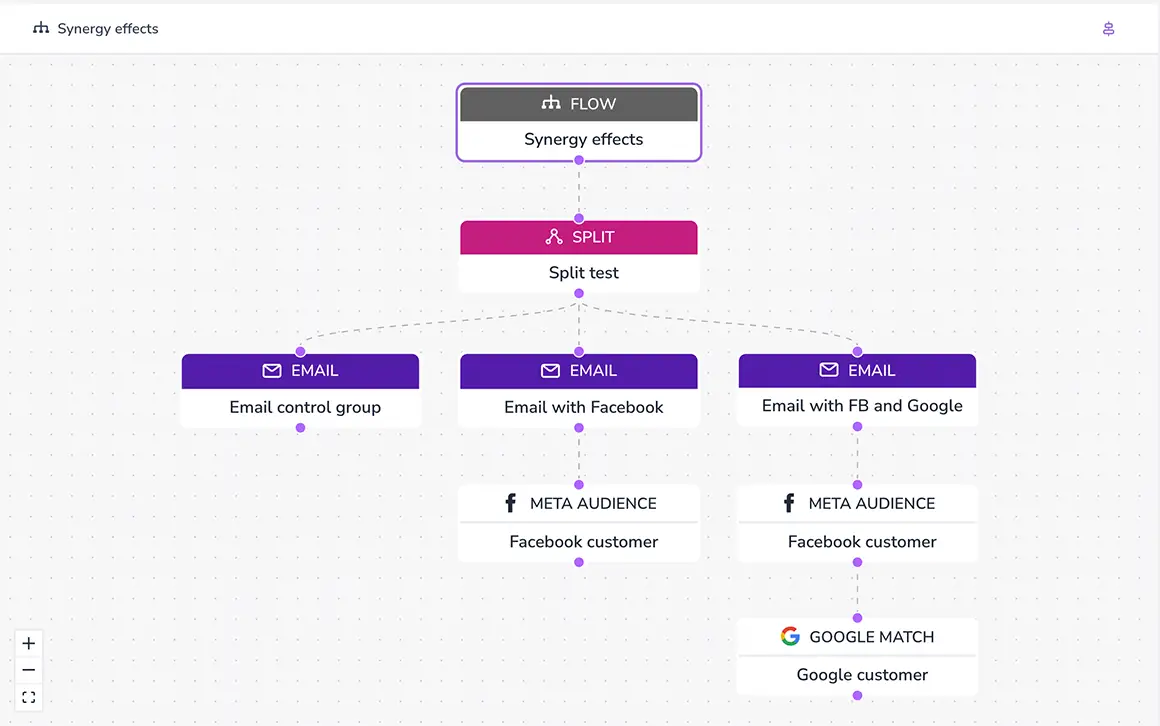Click the connection dot under Split test

click(579, 293)
